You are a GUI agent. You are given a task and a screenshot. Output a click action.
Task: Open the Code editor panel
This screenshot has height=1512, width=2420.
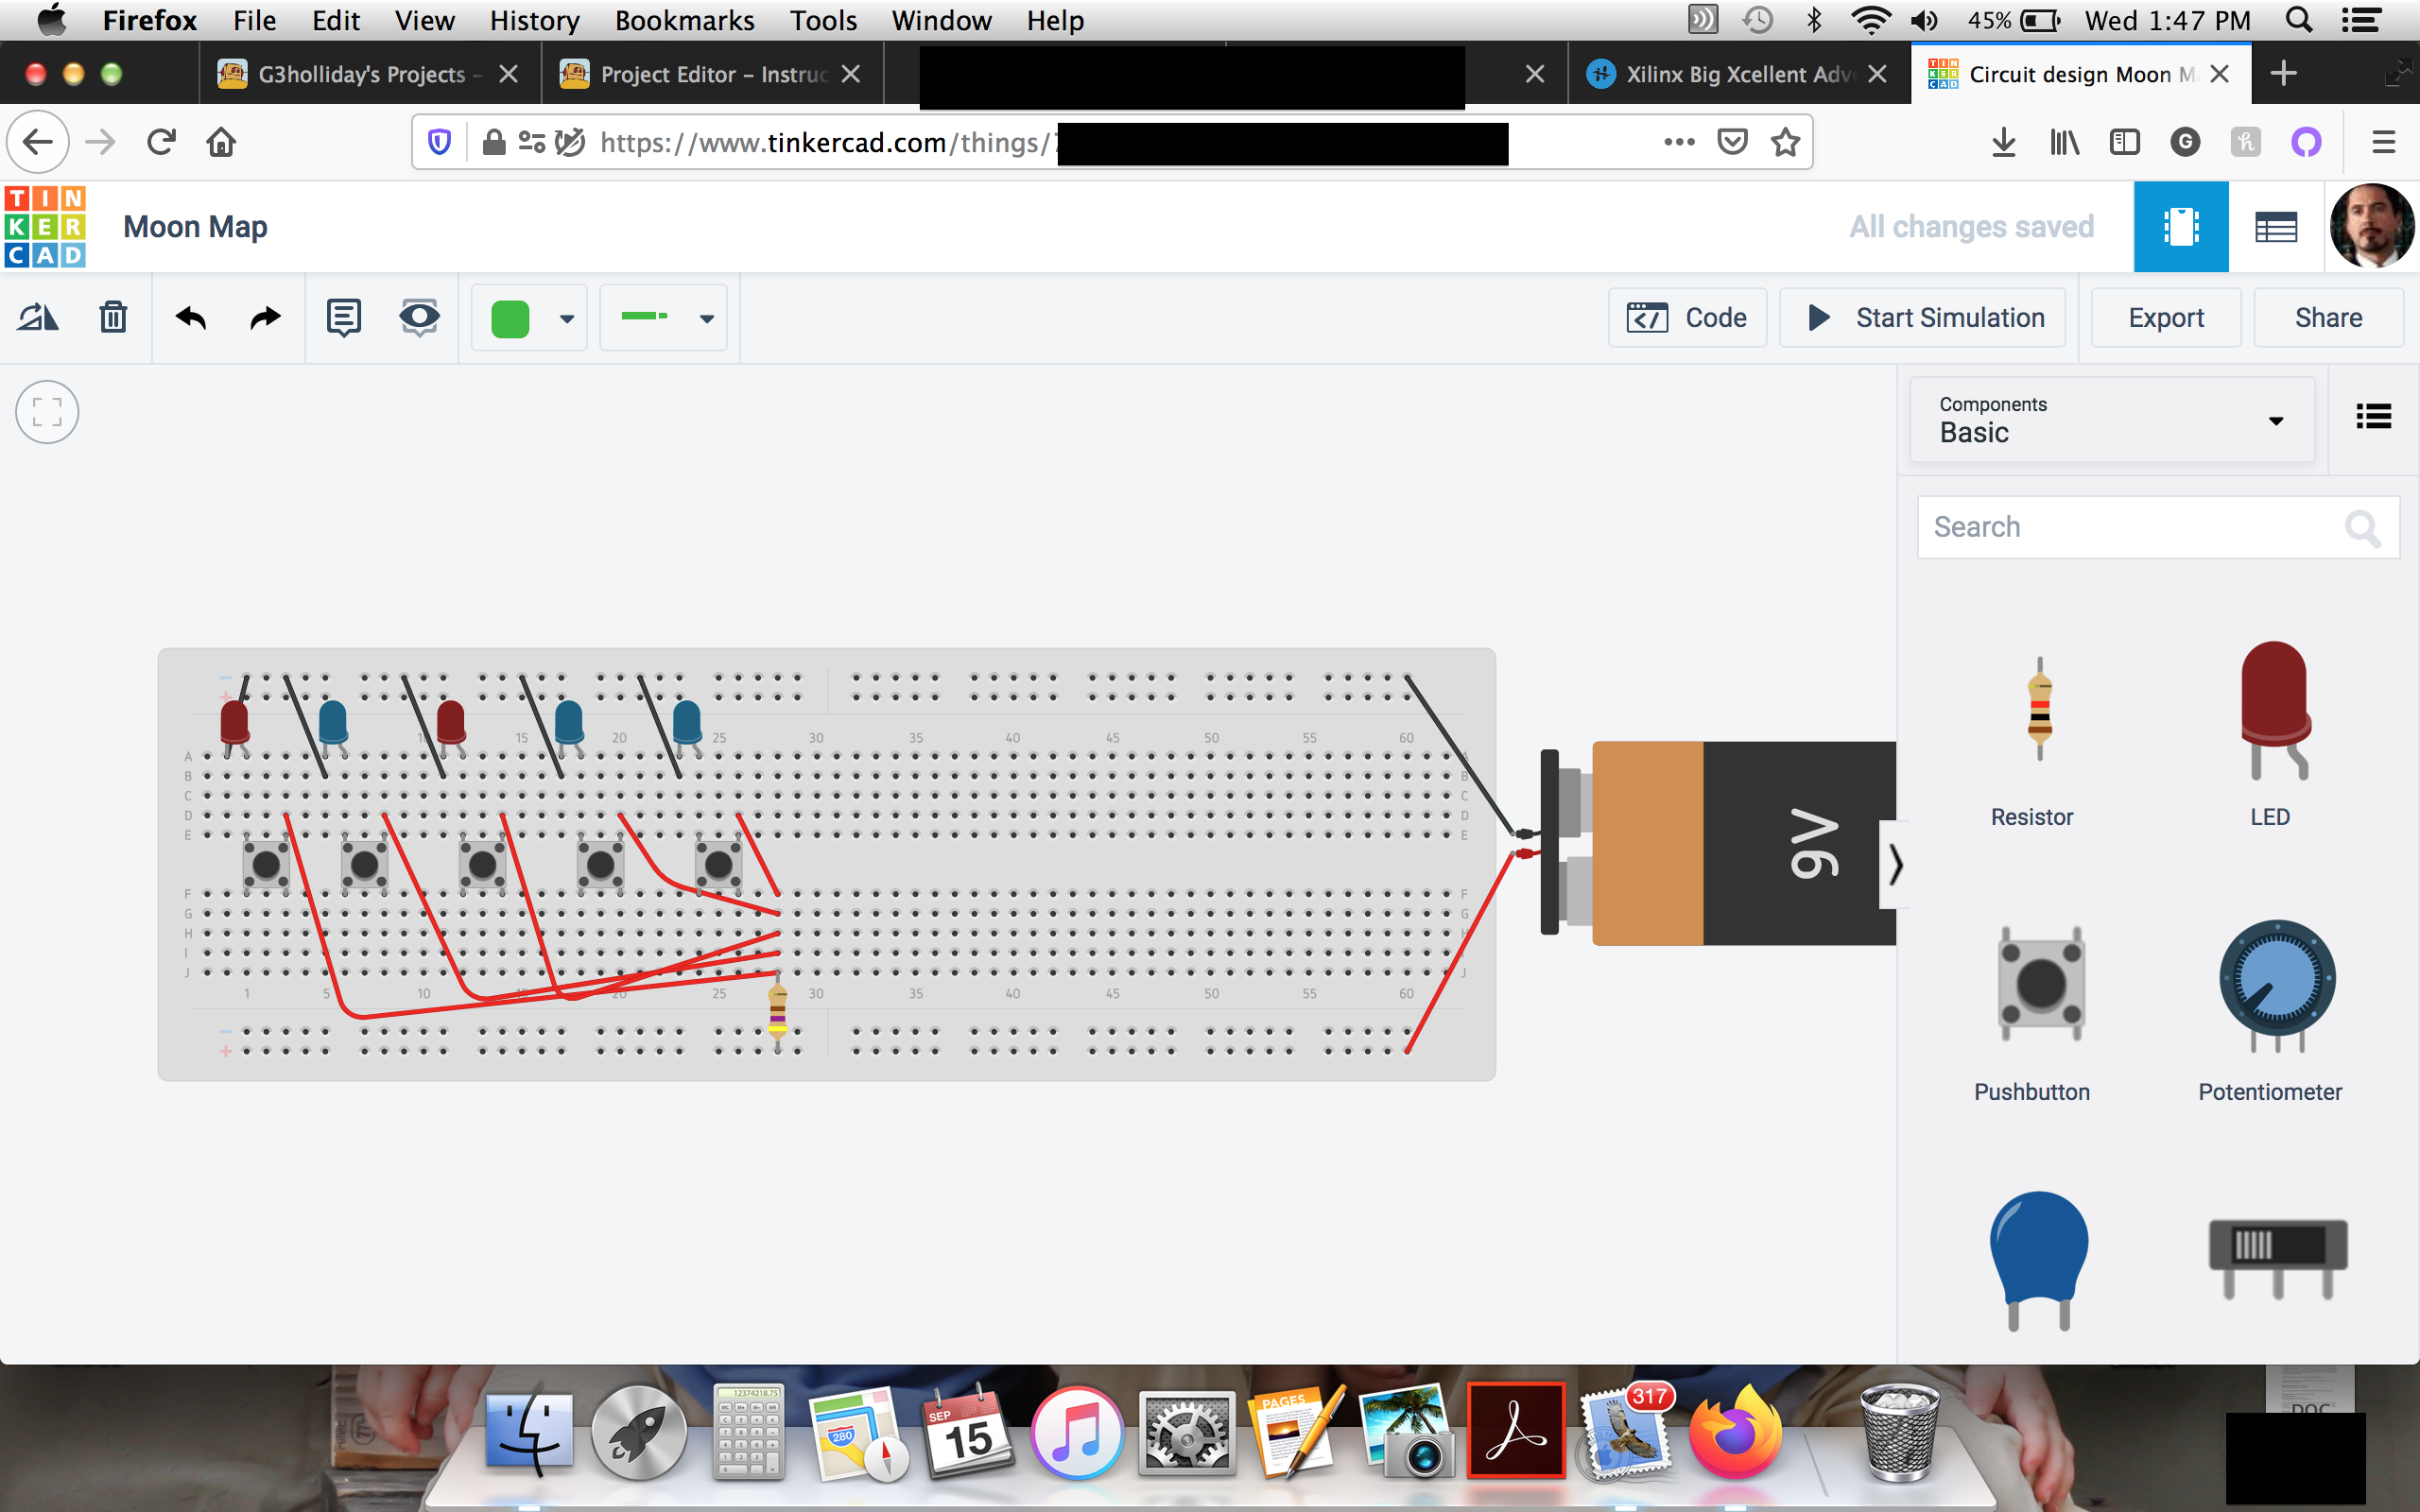coord(1686,317)
